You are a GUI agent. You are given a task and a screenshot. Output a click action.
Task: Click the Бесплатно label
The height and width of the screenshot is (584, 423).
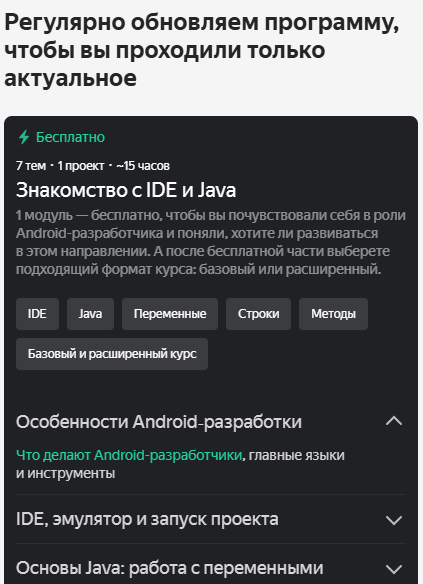(x=70, y=137)
